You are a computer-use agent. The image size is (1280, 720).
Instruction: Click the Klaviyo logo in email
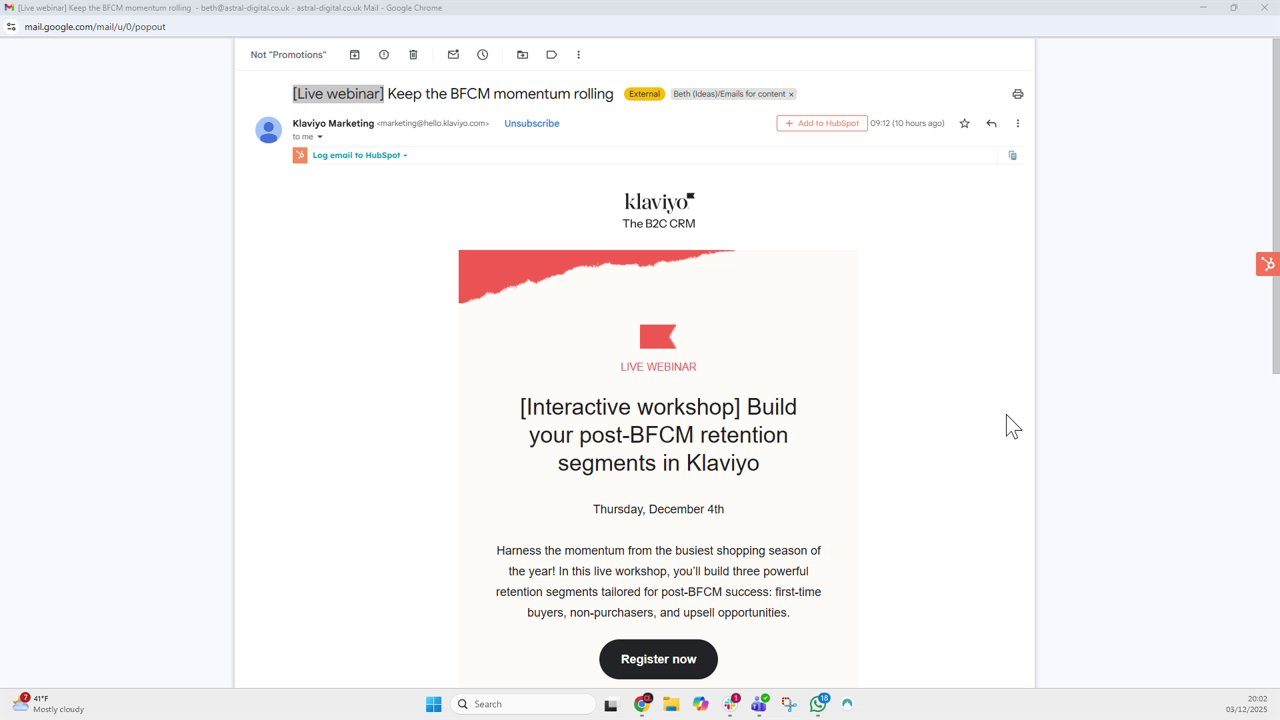point(659,202)
